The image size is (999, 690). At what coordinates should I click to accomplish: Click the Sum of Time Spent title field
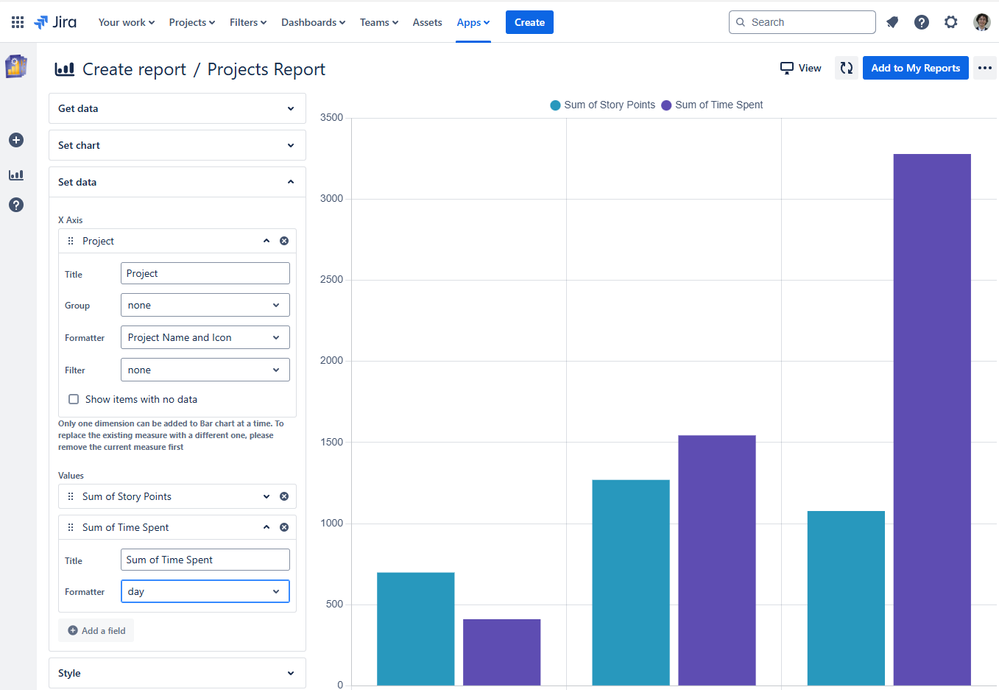coord(205,560)
